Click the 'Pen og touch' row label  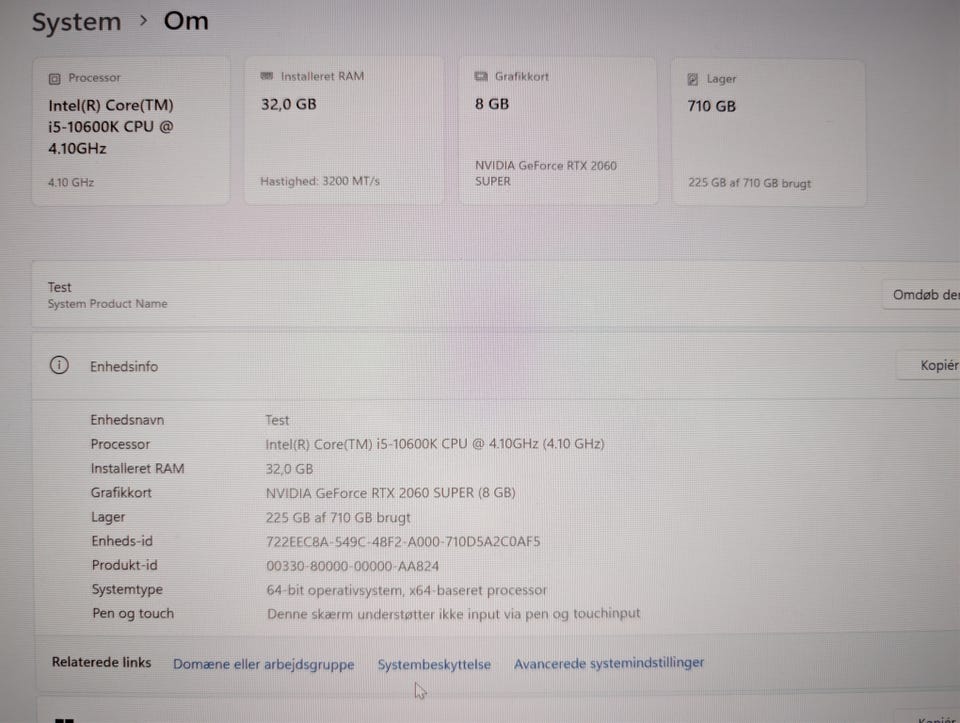point(133,613)
